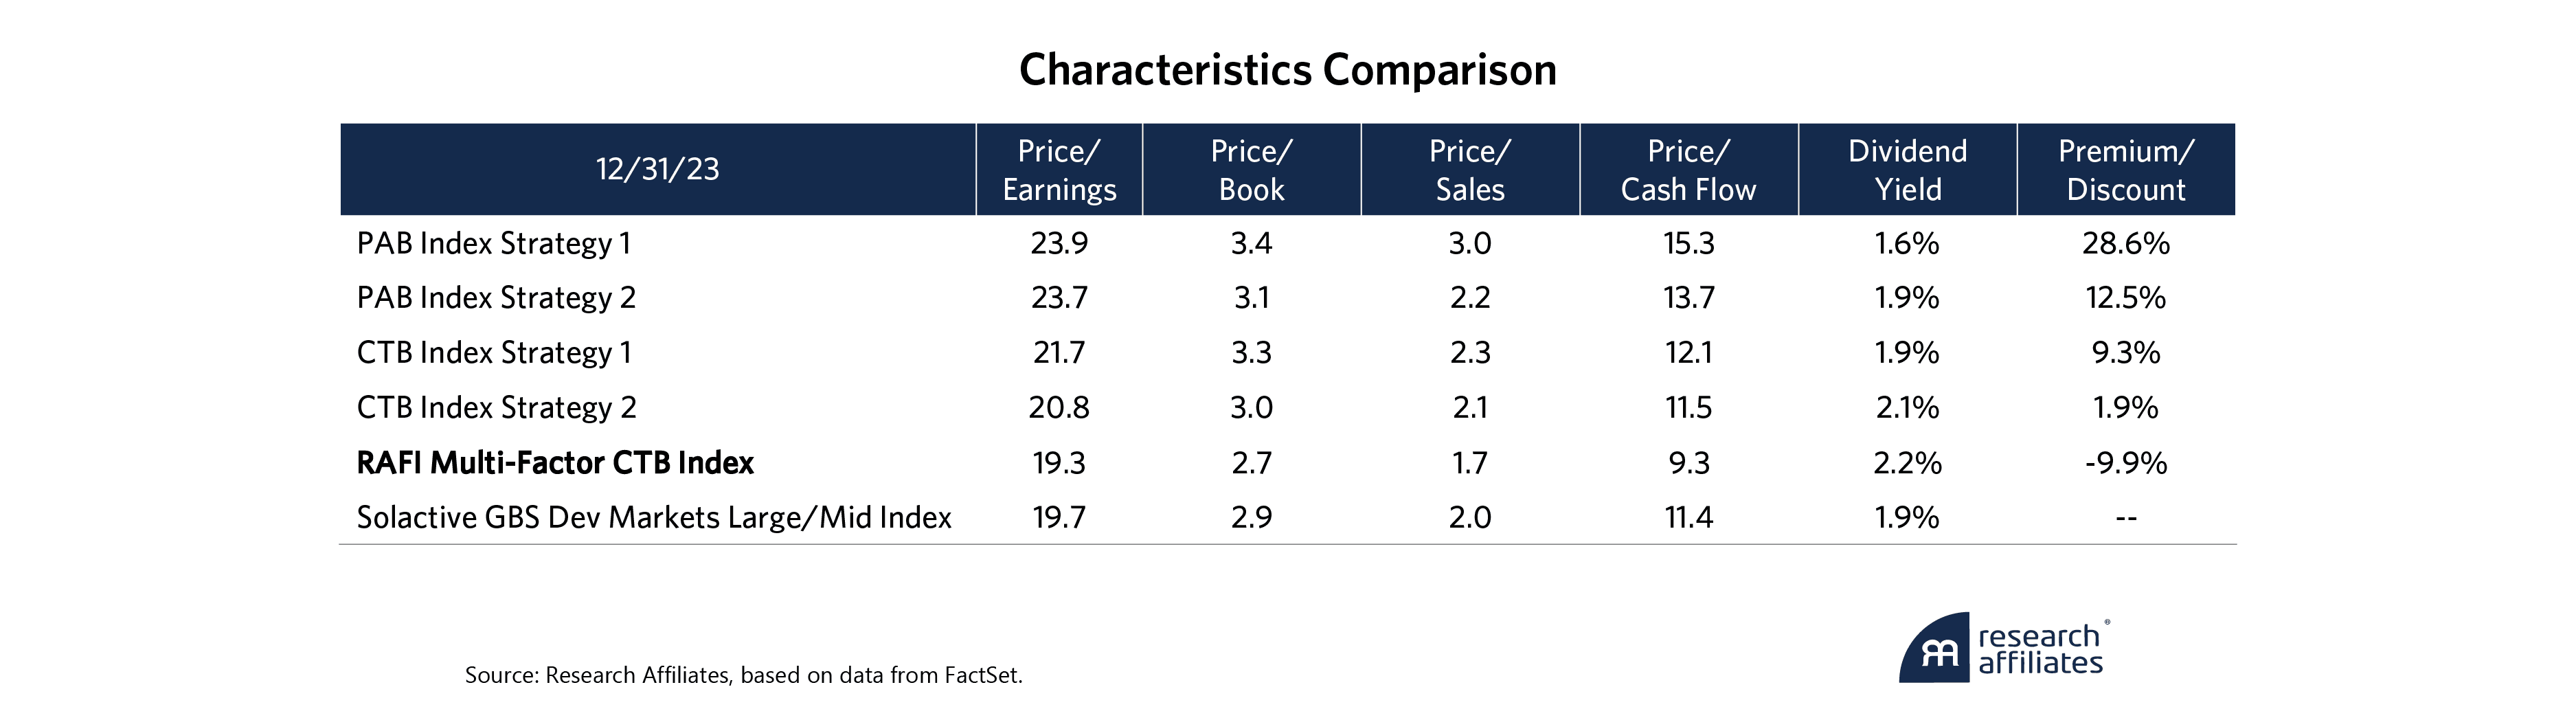The width and height of the screenshot is (2576, 720).
Task: Select the RAFI Multi-Factor CTB Index row label
Action: pos(555,463)
